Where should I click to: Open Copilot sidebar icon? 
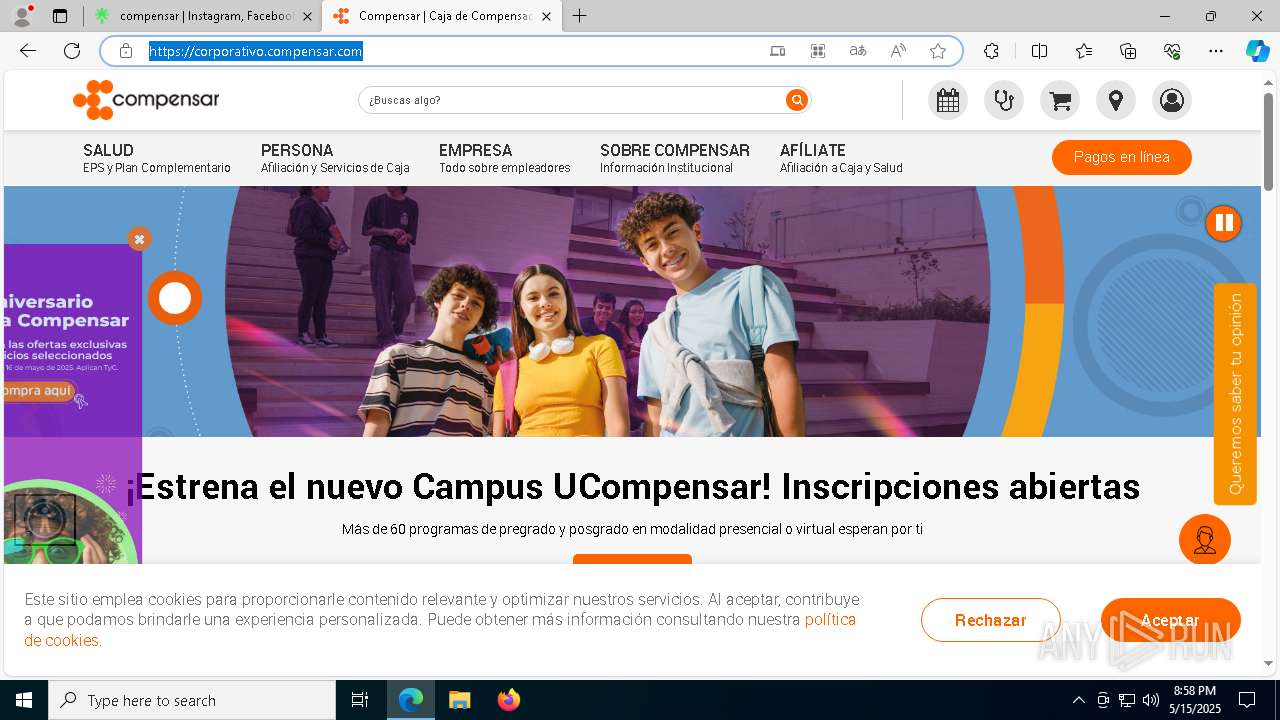click(x=1258, y=51)
